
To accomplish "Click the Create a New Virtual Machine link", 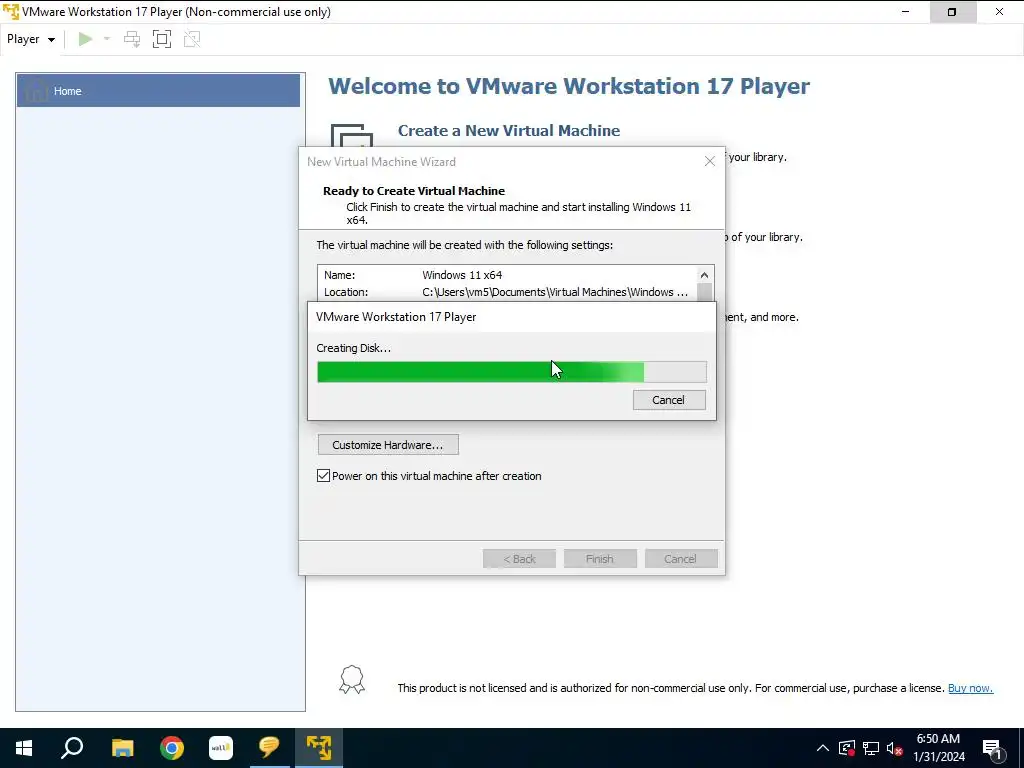I will pyautogui.click(x=509, y=131).
